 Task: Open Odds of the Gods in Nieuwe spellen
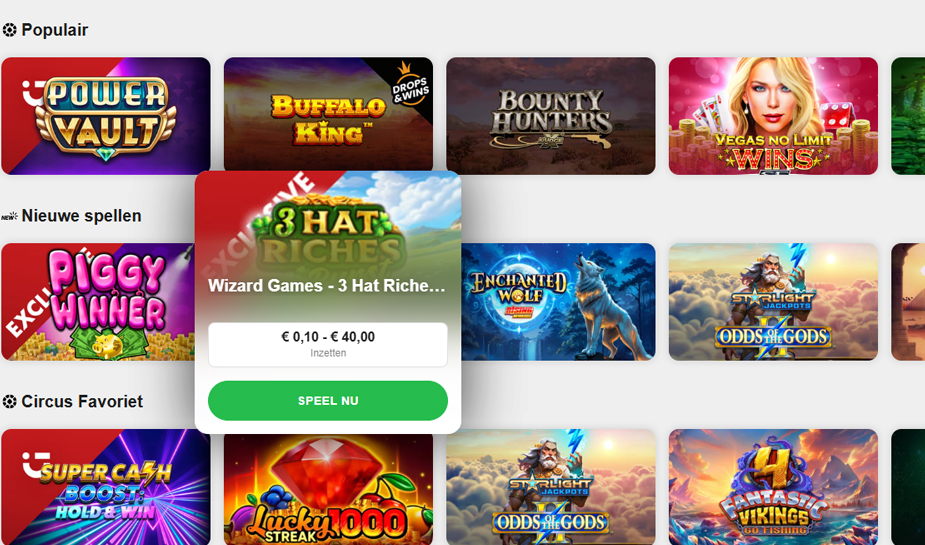[x=773, y=301]
